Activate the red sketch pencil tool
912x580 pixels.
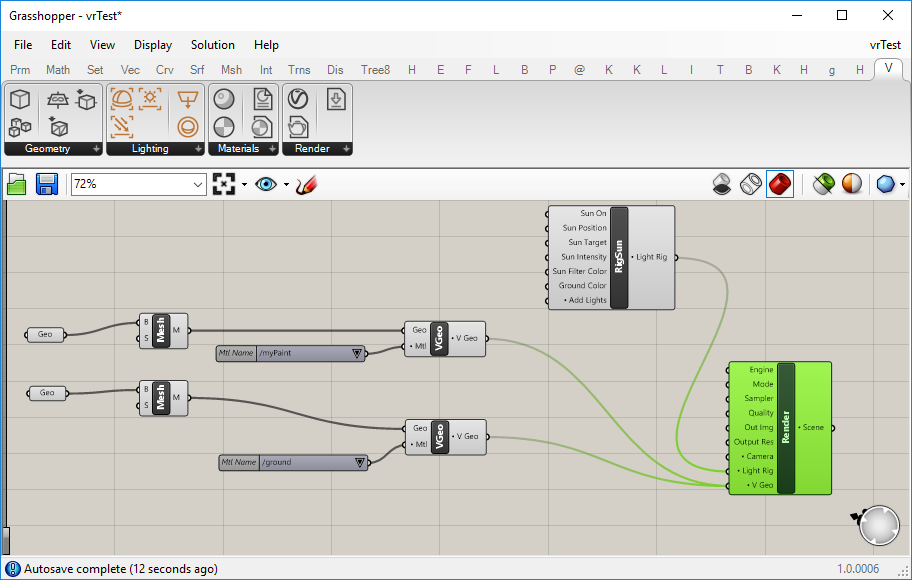coord(307,184)
